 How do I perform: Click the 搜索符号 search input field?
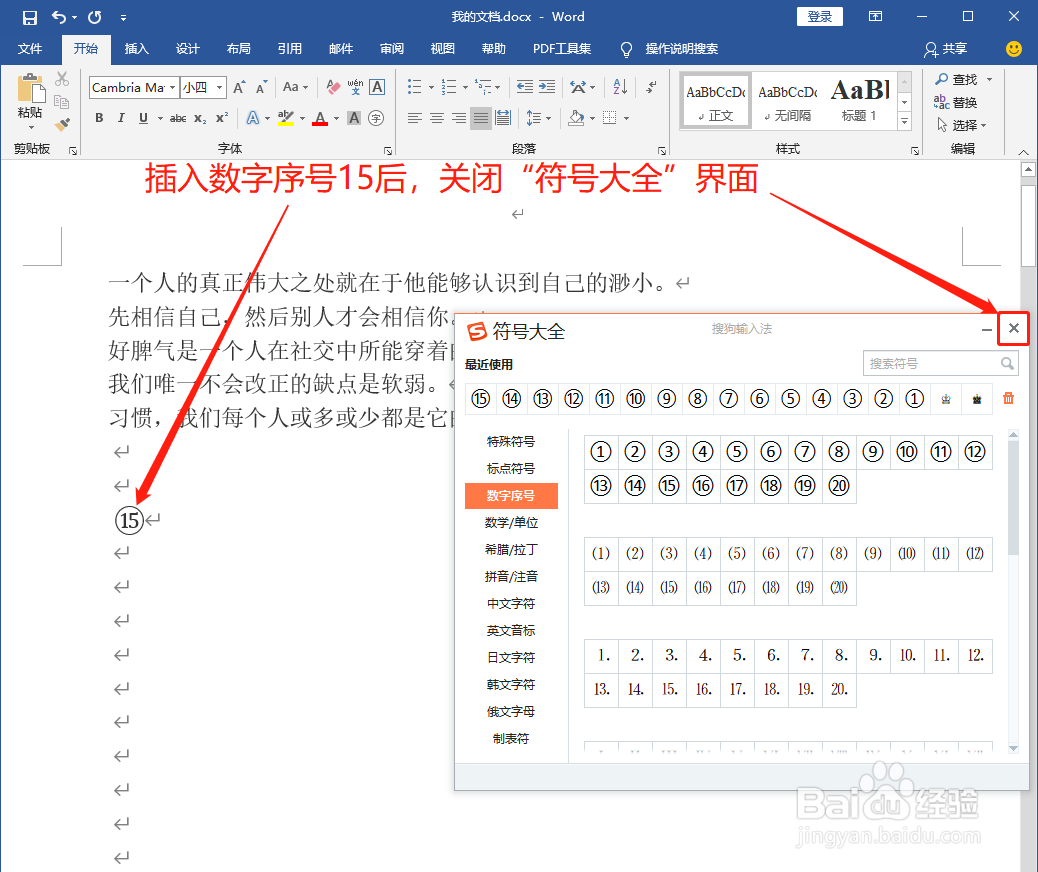(933, 363)
